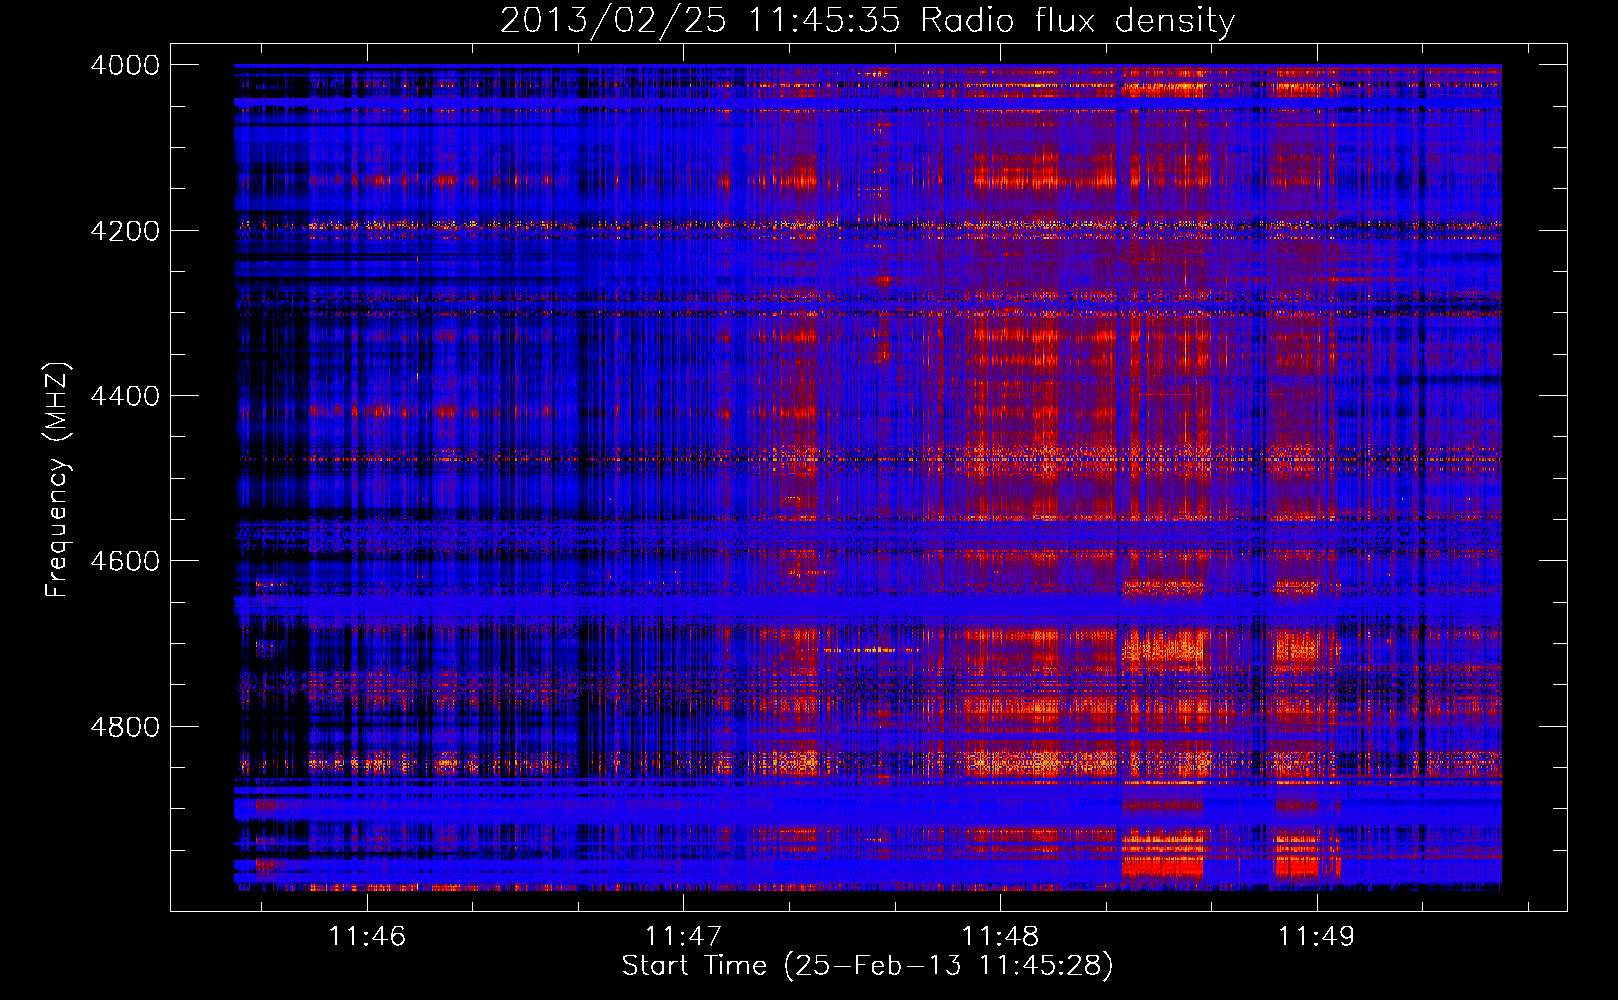Click the 11:46 time tick label
The width and height of the screenshot is (1618, 1000).
coord(367,936)
